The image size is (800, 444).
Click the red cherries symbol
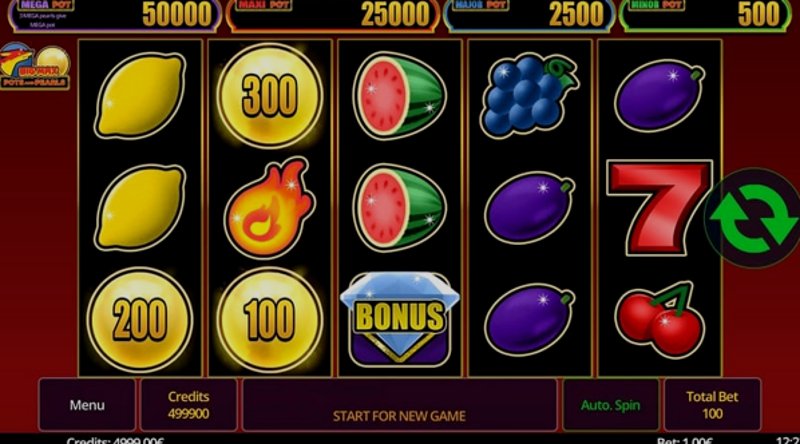tap(660, 319)
